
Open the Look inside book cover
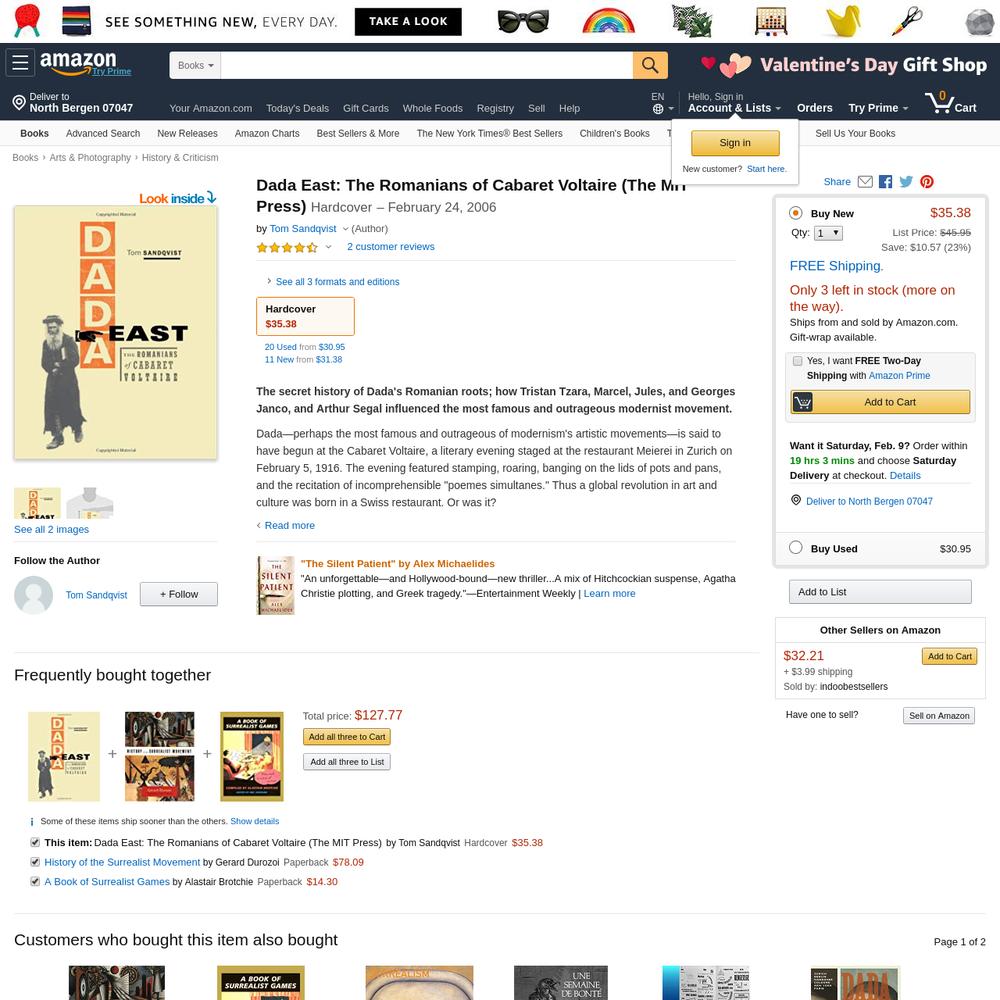tap(115, 332)
